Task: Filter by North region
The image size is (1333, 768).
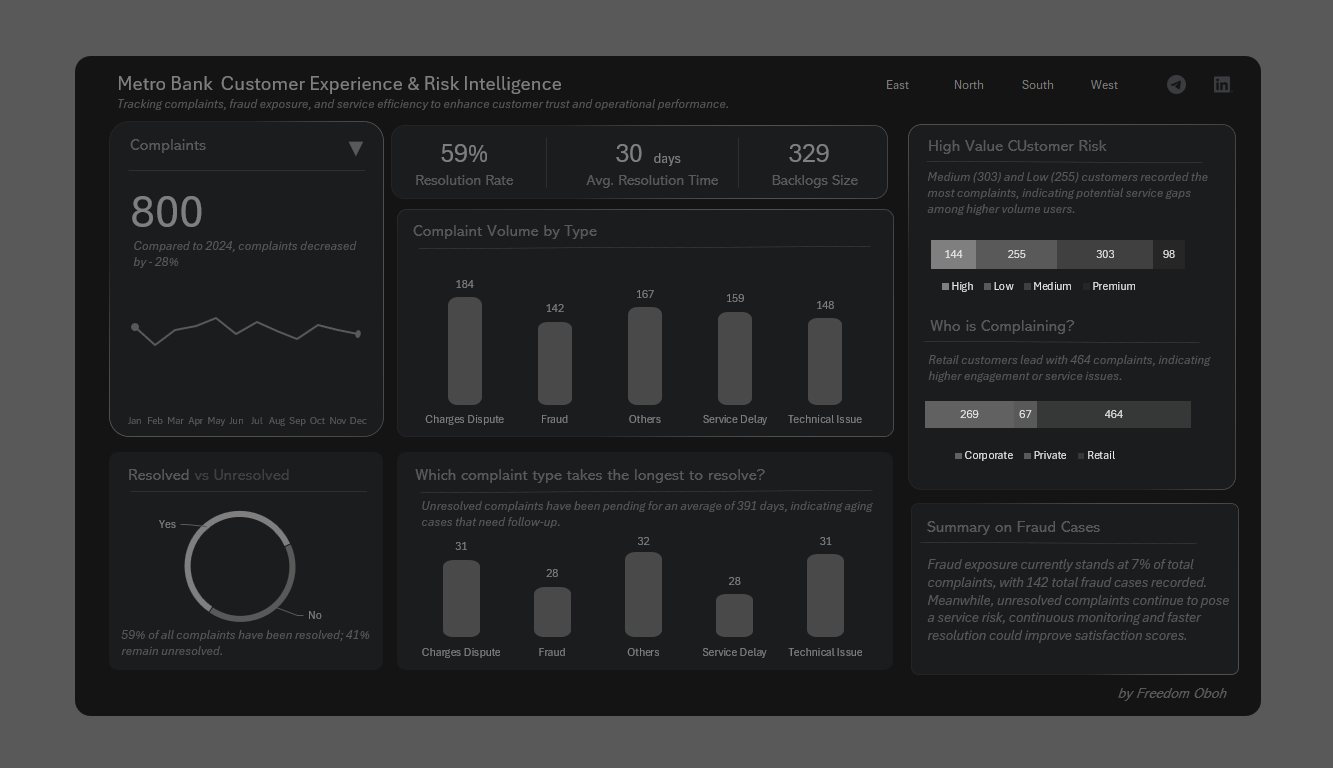Action: click(968, 85)
